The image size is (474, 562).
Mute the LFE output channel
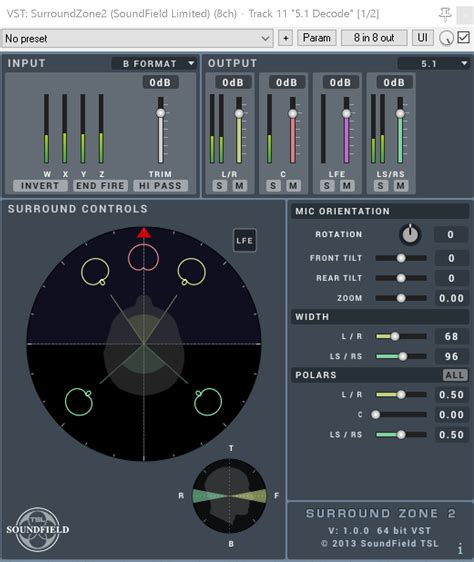tap(347, 186)
